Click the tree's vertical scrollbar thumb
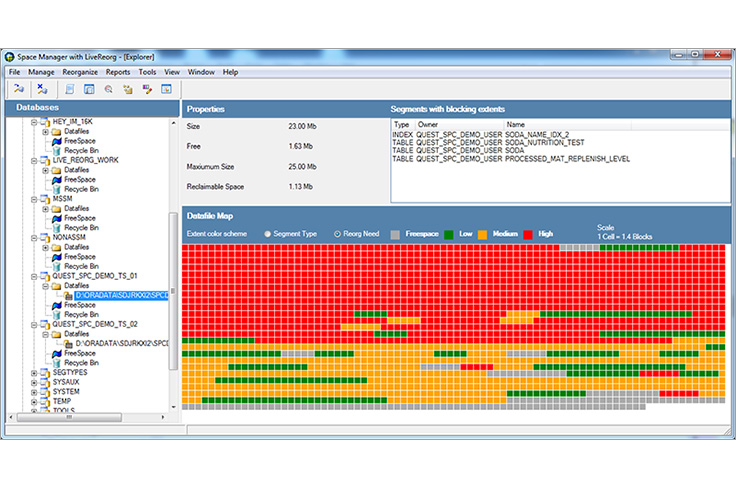This screenshot has width=736, height=489. point(173,291)
